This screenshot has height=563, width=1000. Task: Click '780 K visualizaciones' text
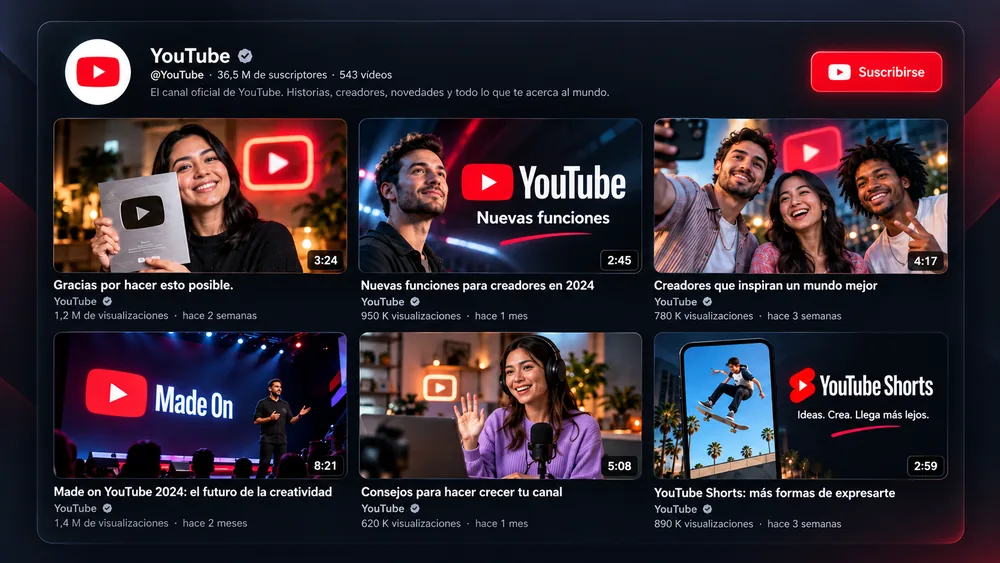pos(703,316)
